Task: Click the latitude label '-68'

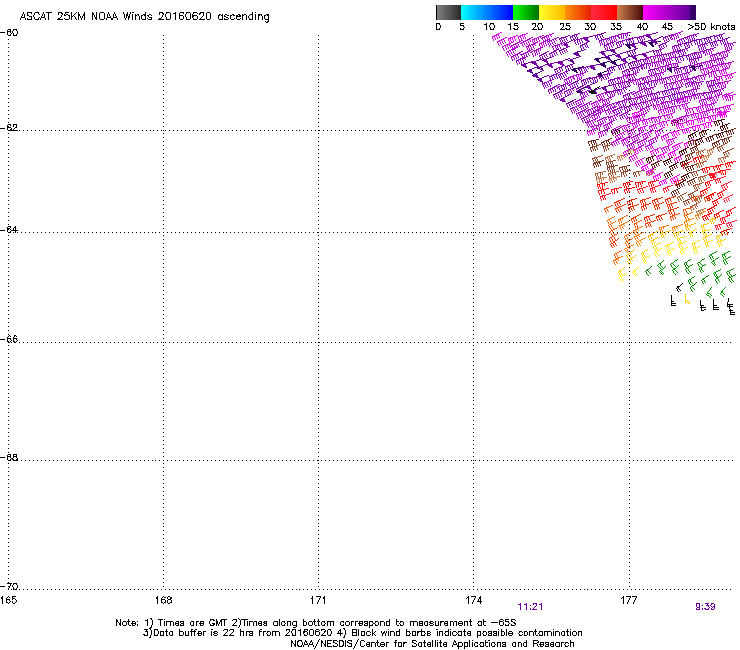Action: [x=9, y=457]
